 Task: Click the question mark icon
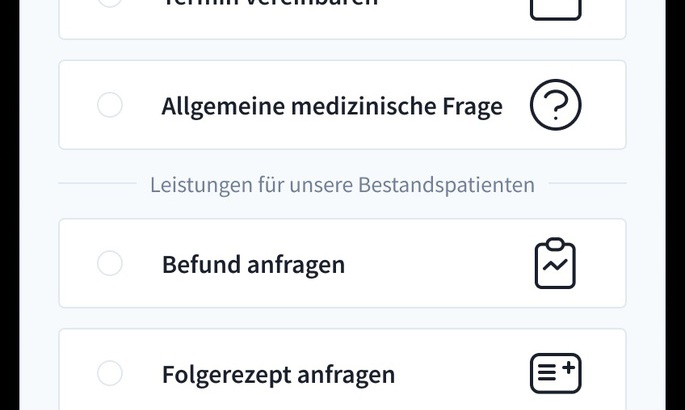click(x=555, y=105)
